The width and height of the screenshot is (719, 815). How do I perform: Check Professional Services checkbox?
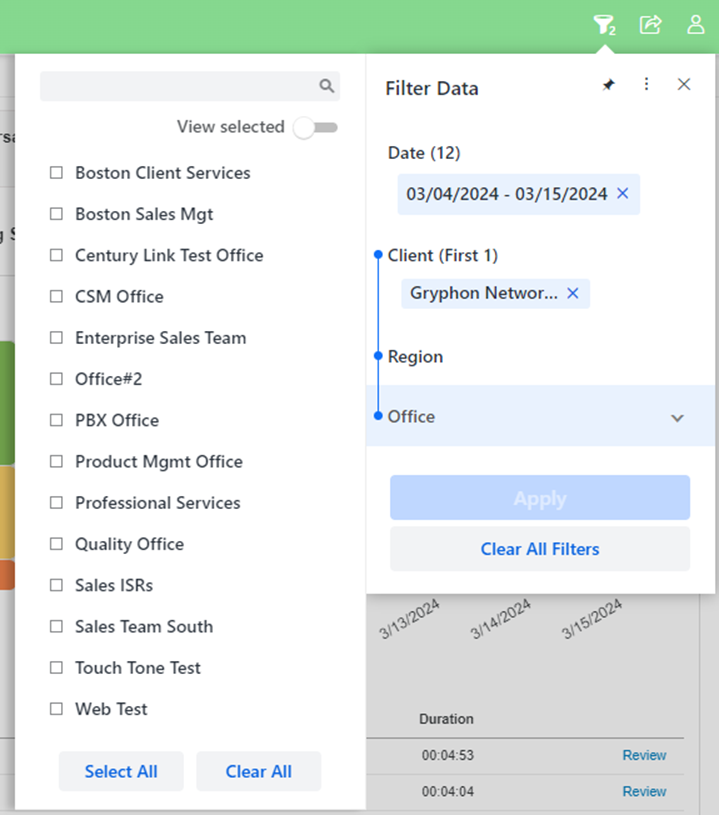[56, 503]
